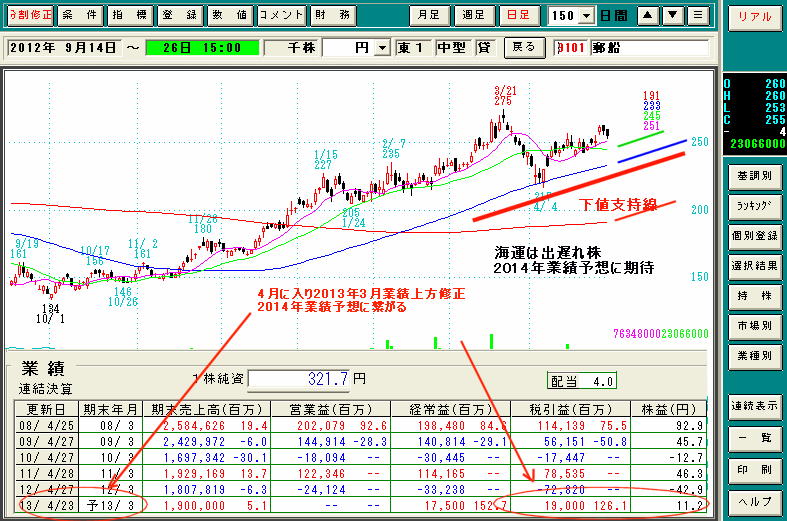This screenshot has width=787, height=521.
Task: Click the 郵船 stock name field
Action: click(649, 48)
